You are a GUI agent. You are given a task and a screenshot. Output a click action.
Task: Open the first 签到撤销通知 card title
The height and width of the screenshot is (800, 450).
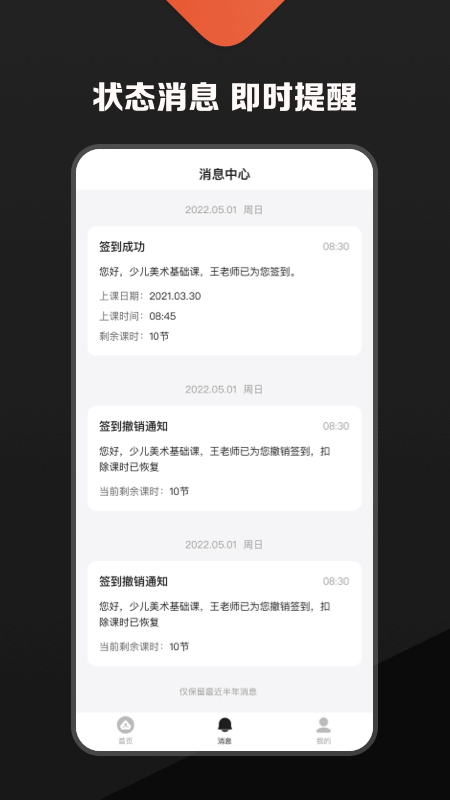click(134, 426)
